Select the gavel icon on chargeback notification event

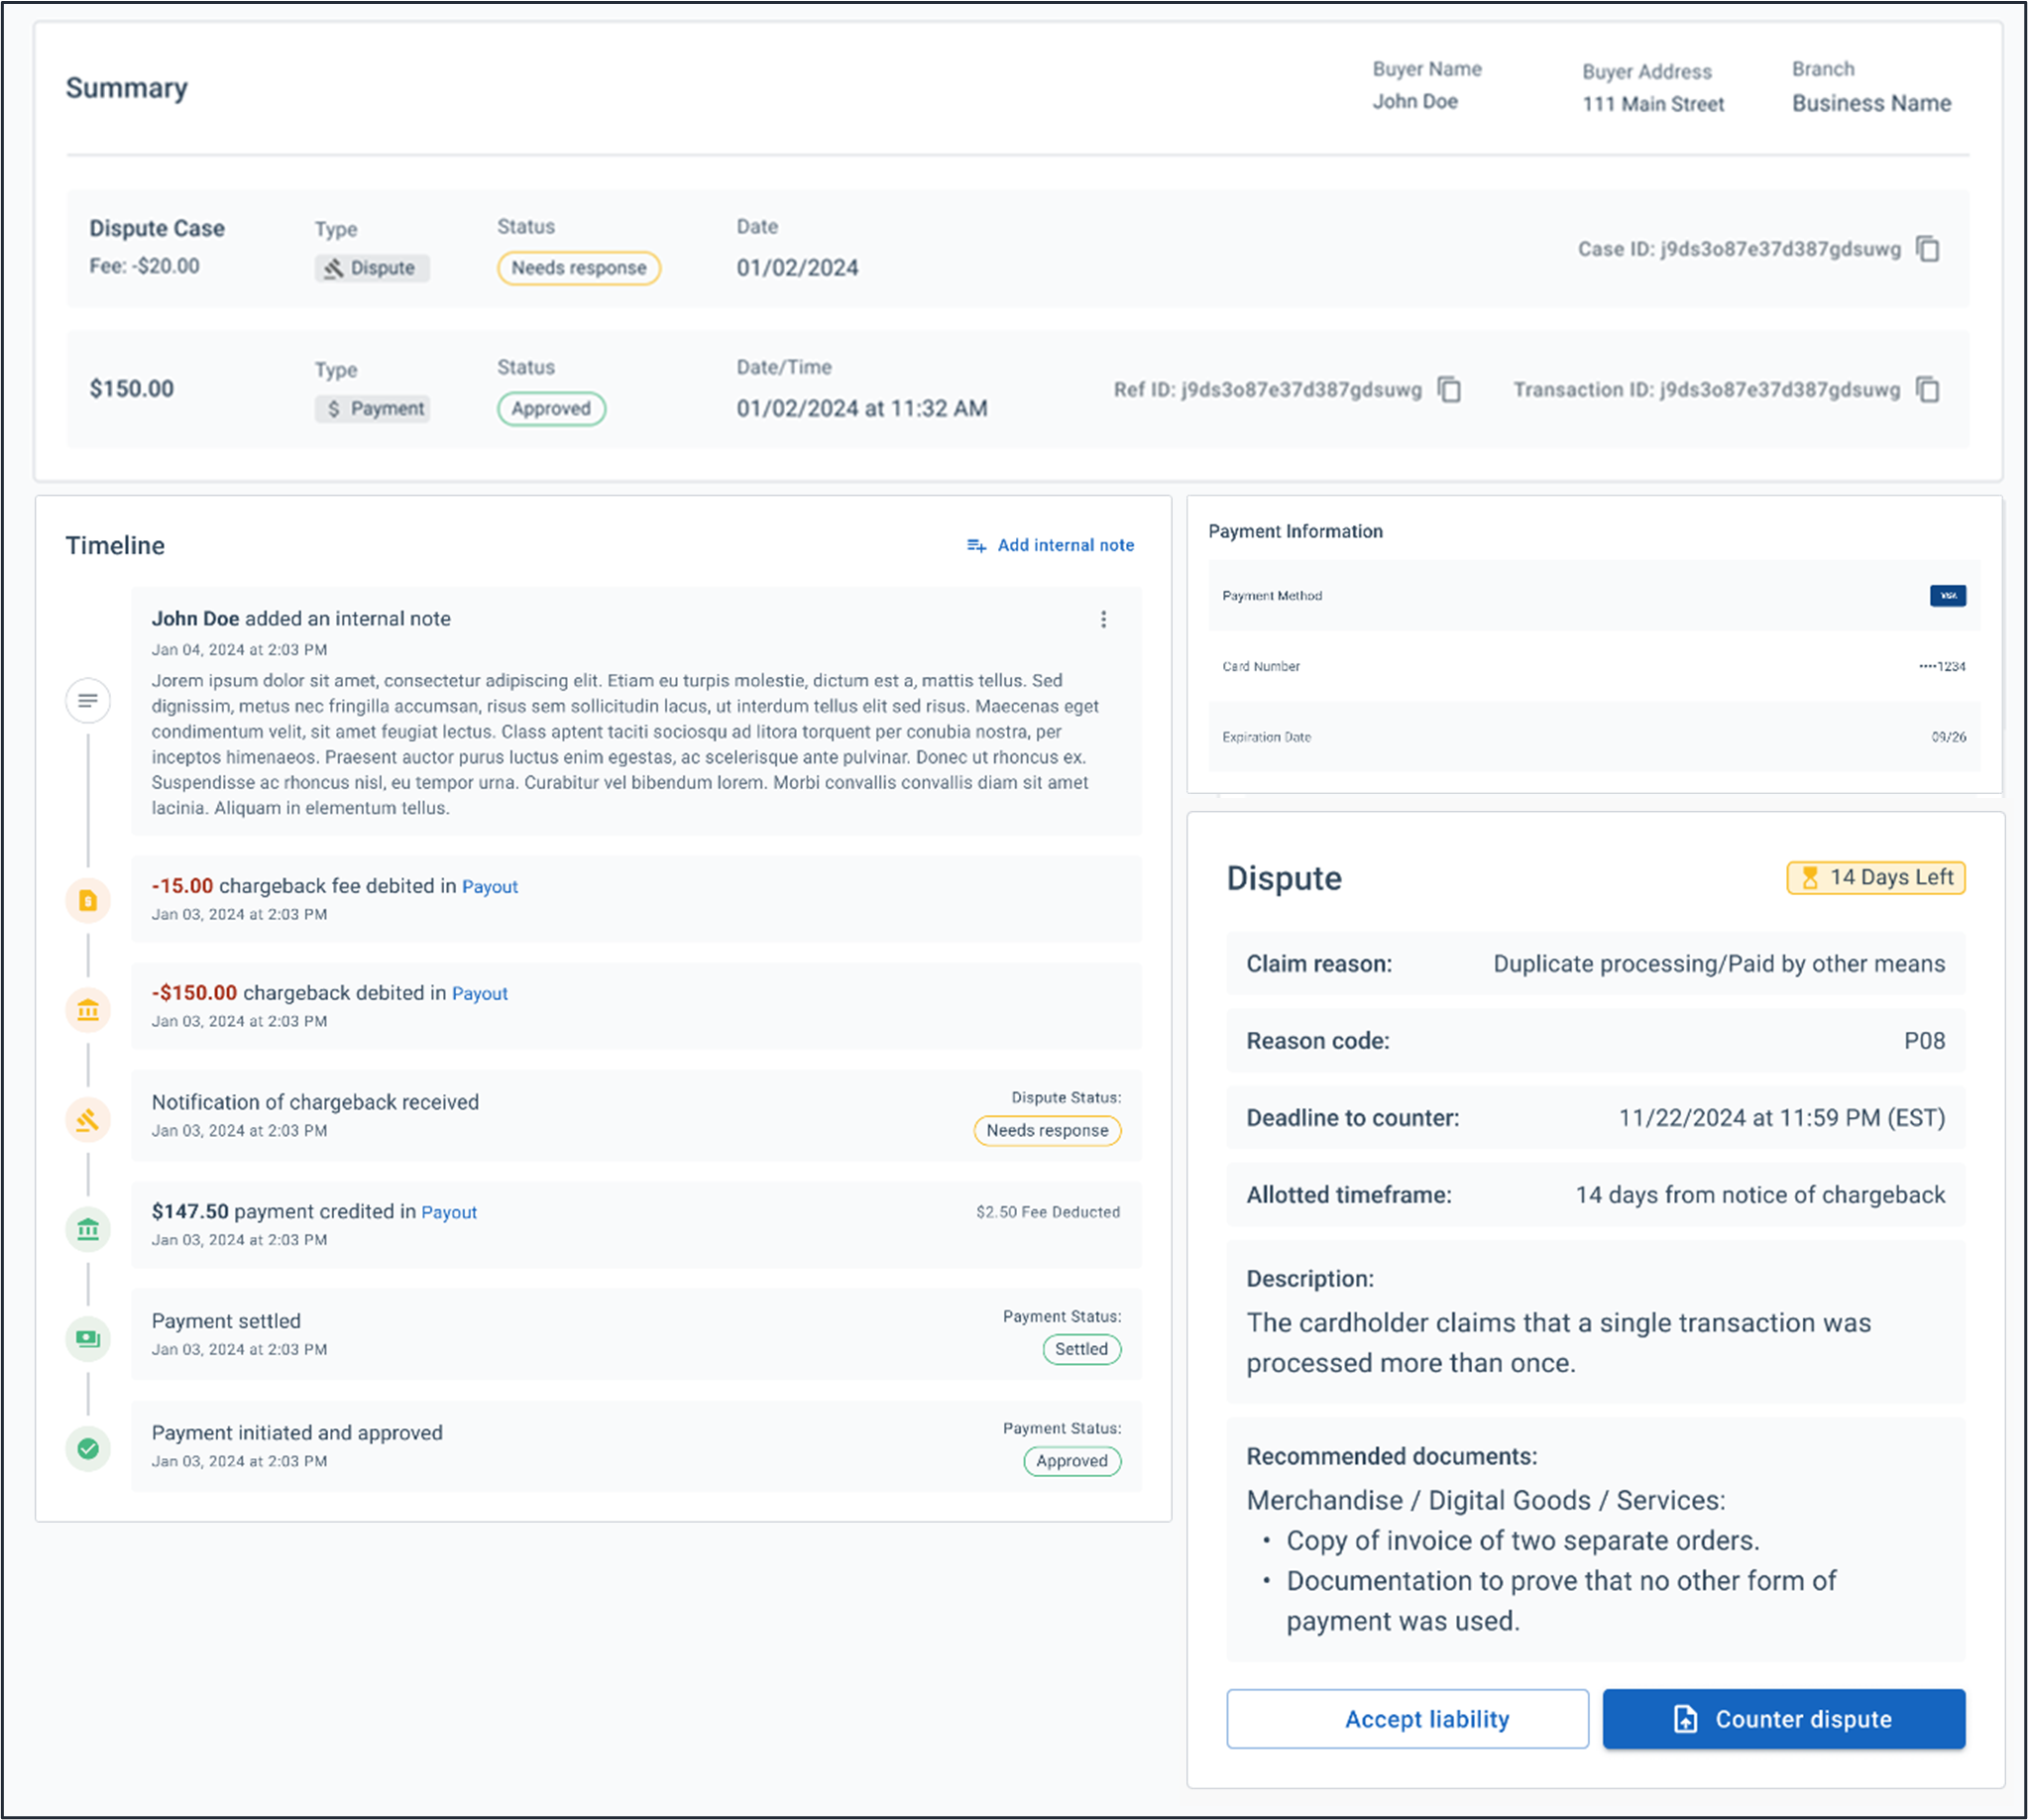pos(88,1120)
